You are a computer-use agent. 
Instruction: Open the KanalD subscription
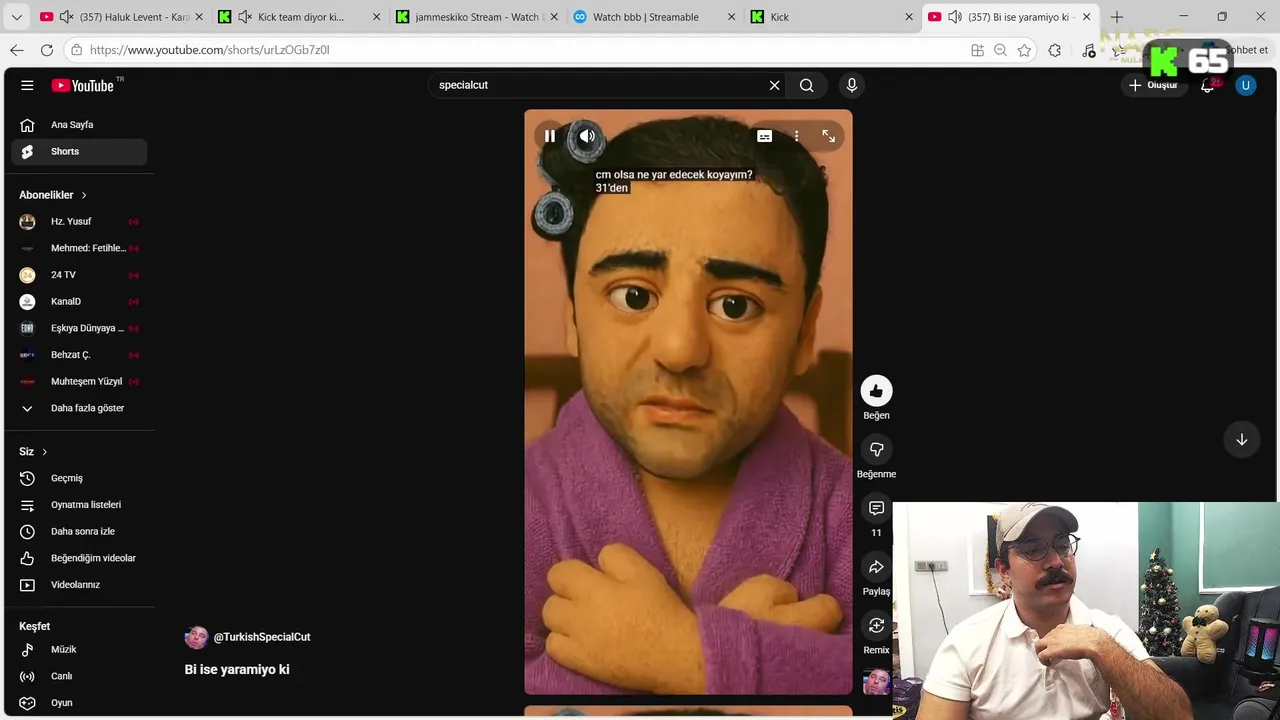tap(79, 301)
